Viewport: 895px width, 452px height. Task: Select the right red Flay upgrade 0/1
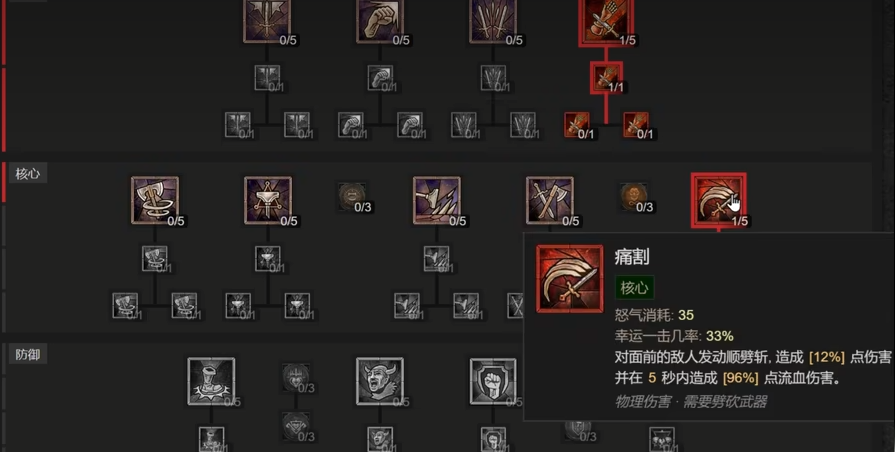pyautogui.click(x=636, y=125)
